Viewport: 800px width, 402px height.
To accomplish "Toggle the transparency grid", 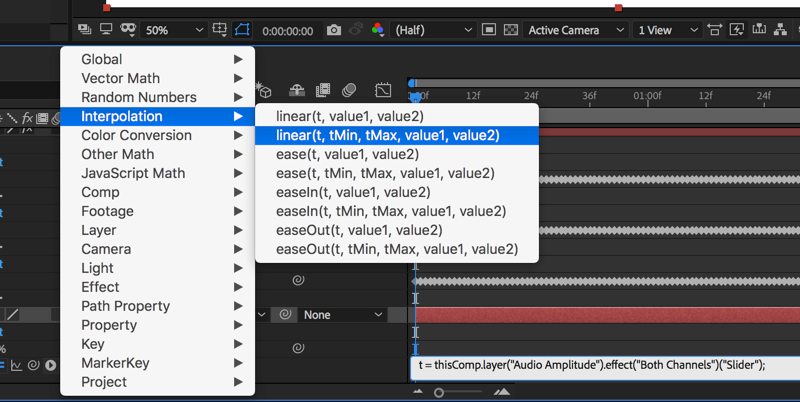I will pos(511,31).
